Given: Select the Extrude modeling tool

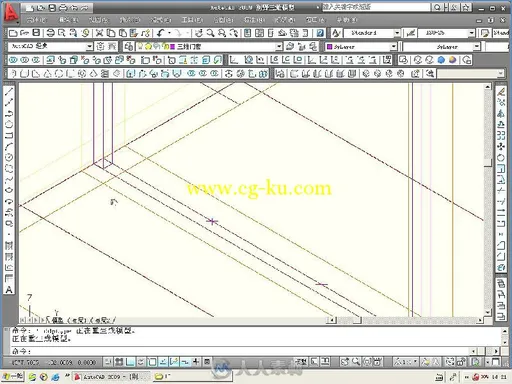Looking at the screenshot, I should coord(131,74).
